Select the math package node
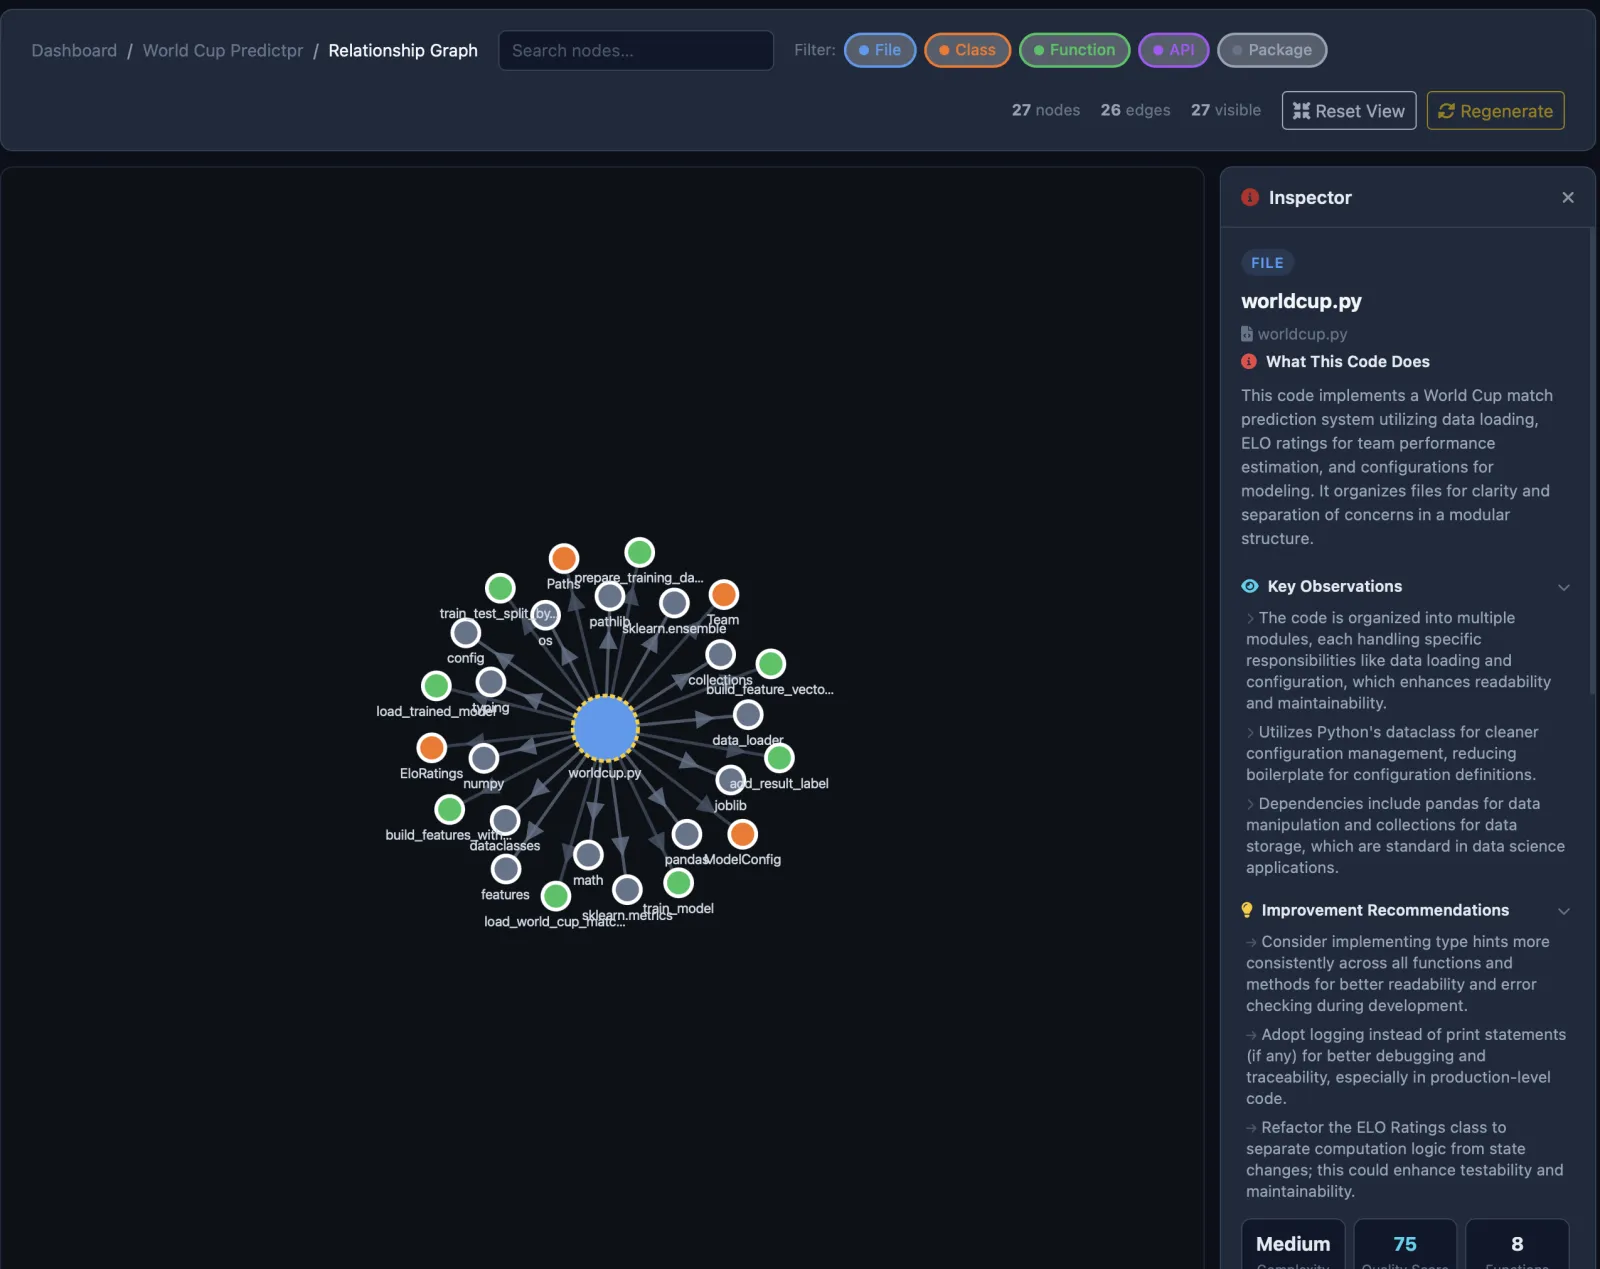This screenshot has height=1269, width=1600. [x=588, y=855]
